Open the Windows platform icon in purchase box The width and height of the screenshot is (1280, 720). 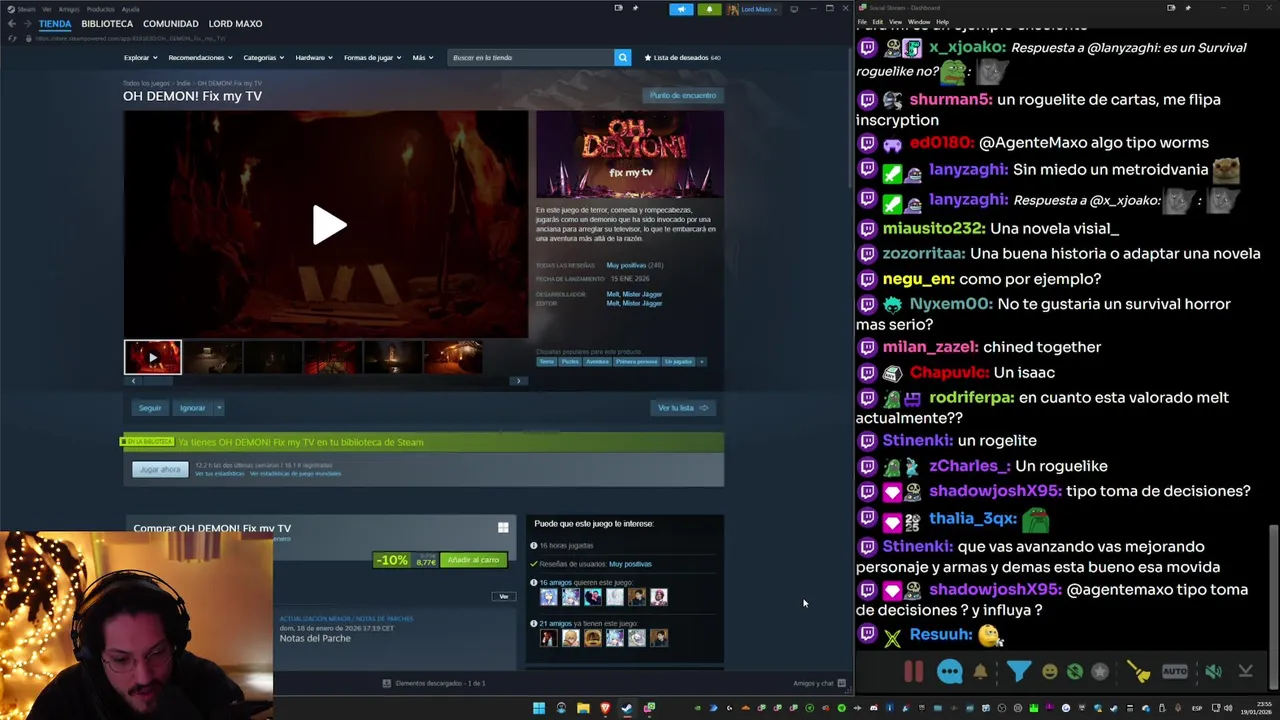pyautogui.click(x=503, y=527)
